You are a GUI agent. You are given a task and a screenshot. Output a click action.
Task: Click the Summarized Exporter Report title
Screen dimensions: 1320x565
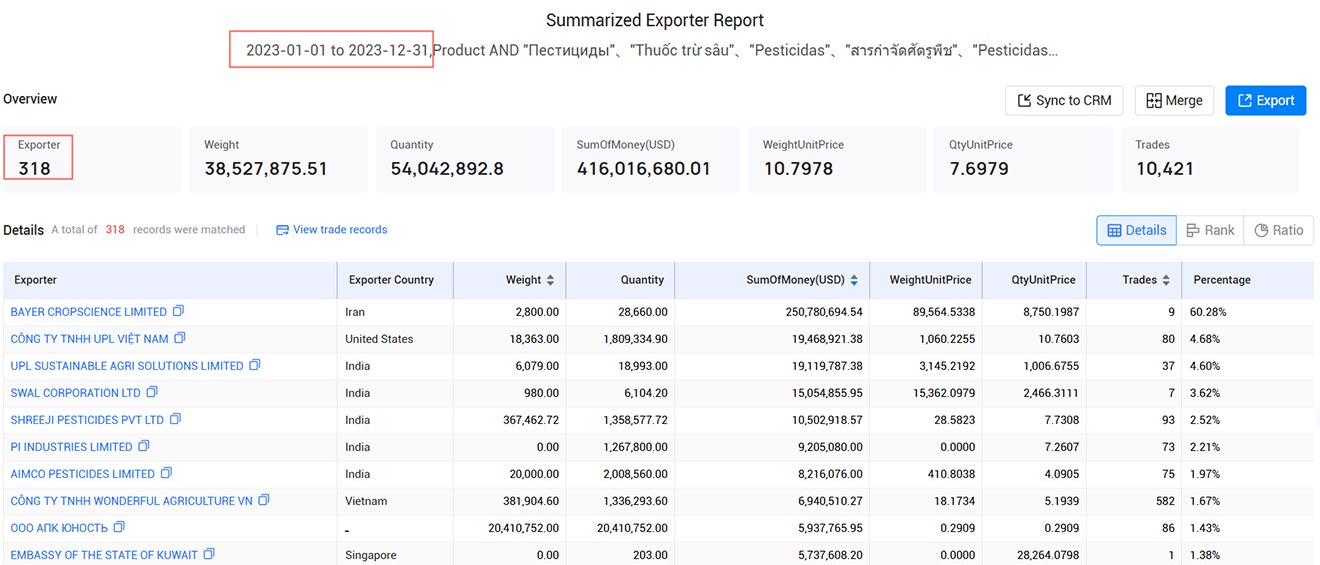click(x=655, y=20)
